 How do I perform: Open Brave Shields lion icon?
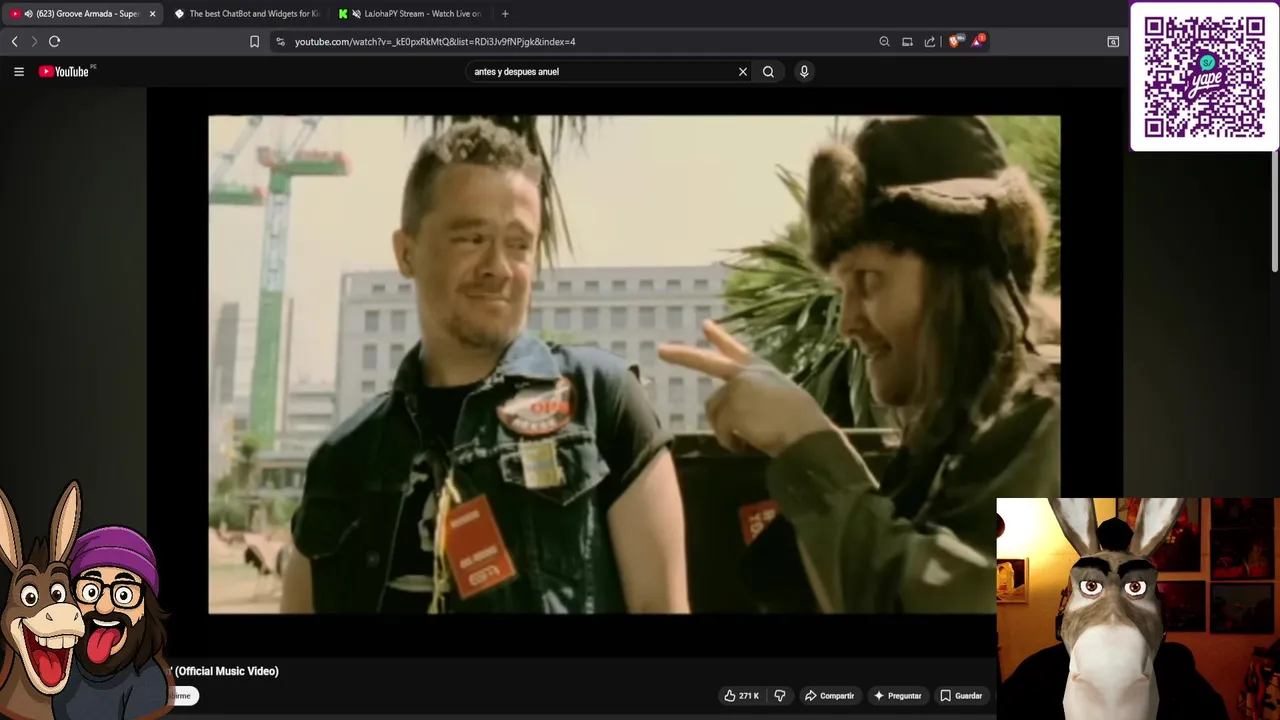point(955,41)
